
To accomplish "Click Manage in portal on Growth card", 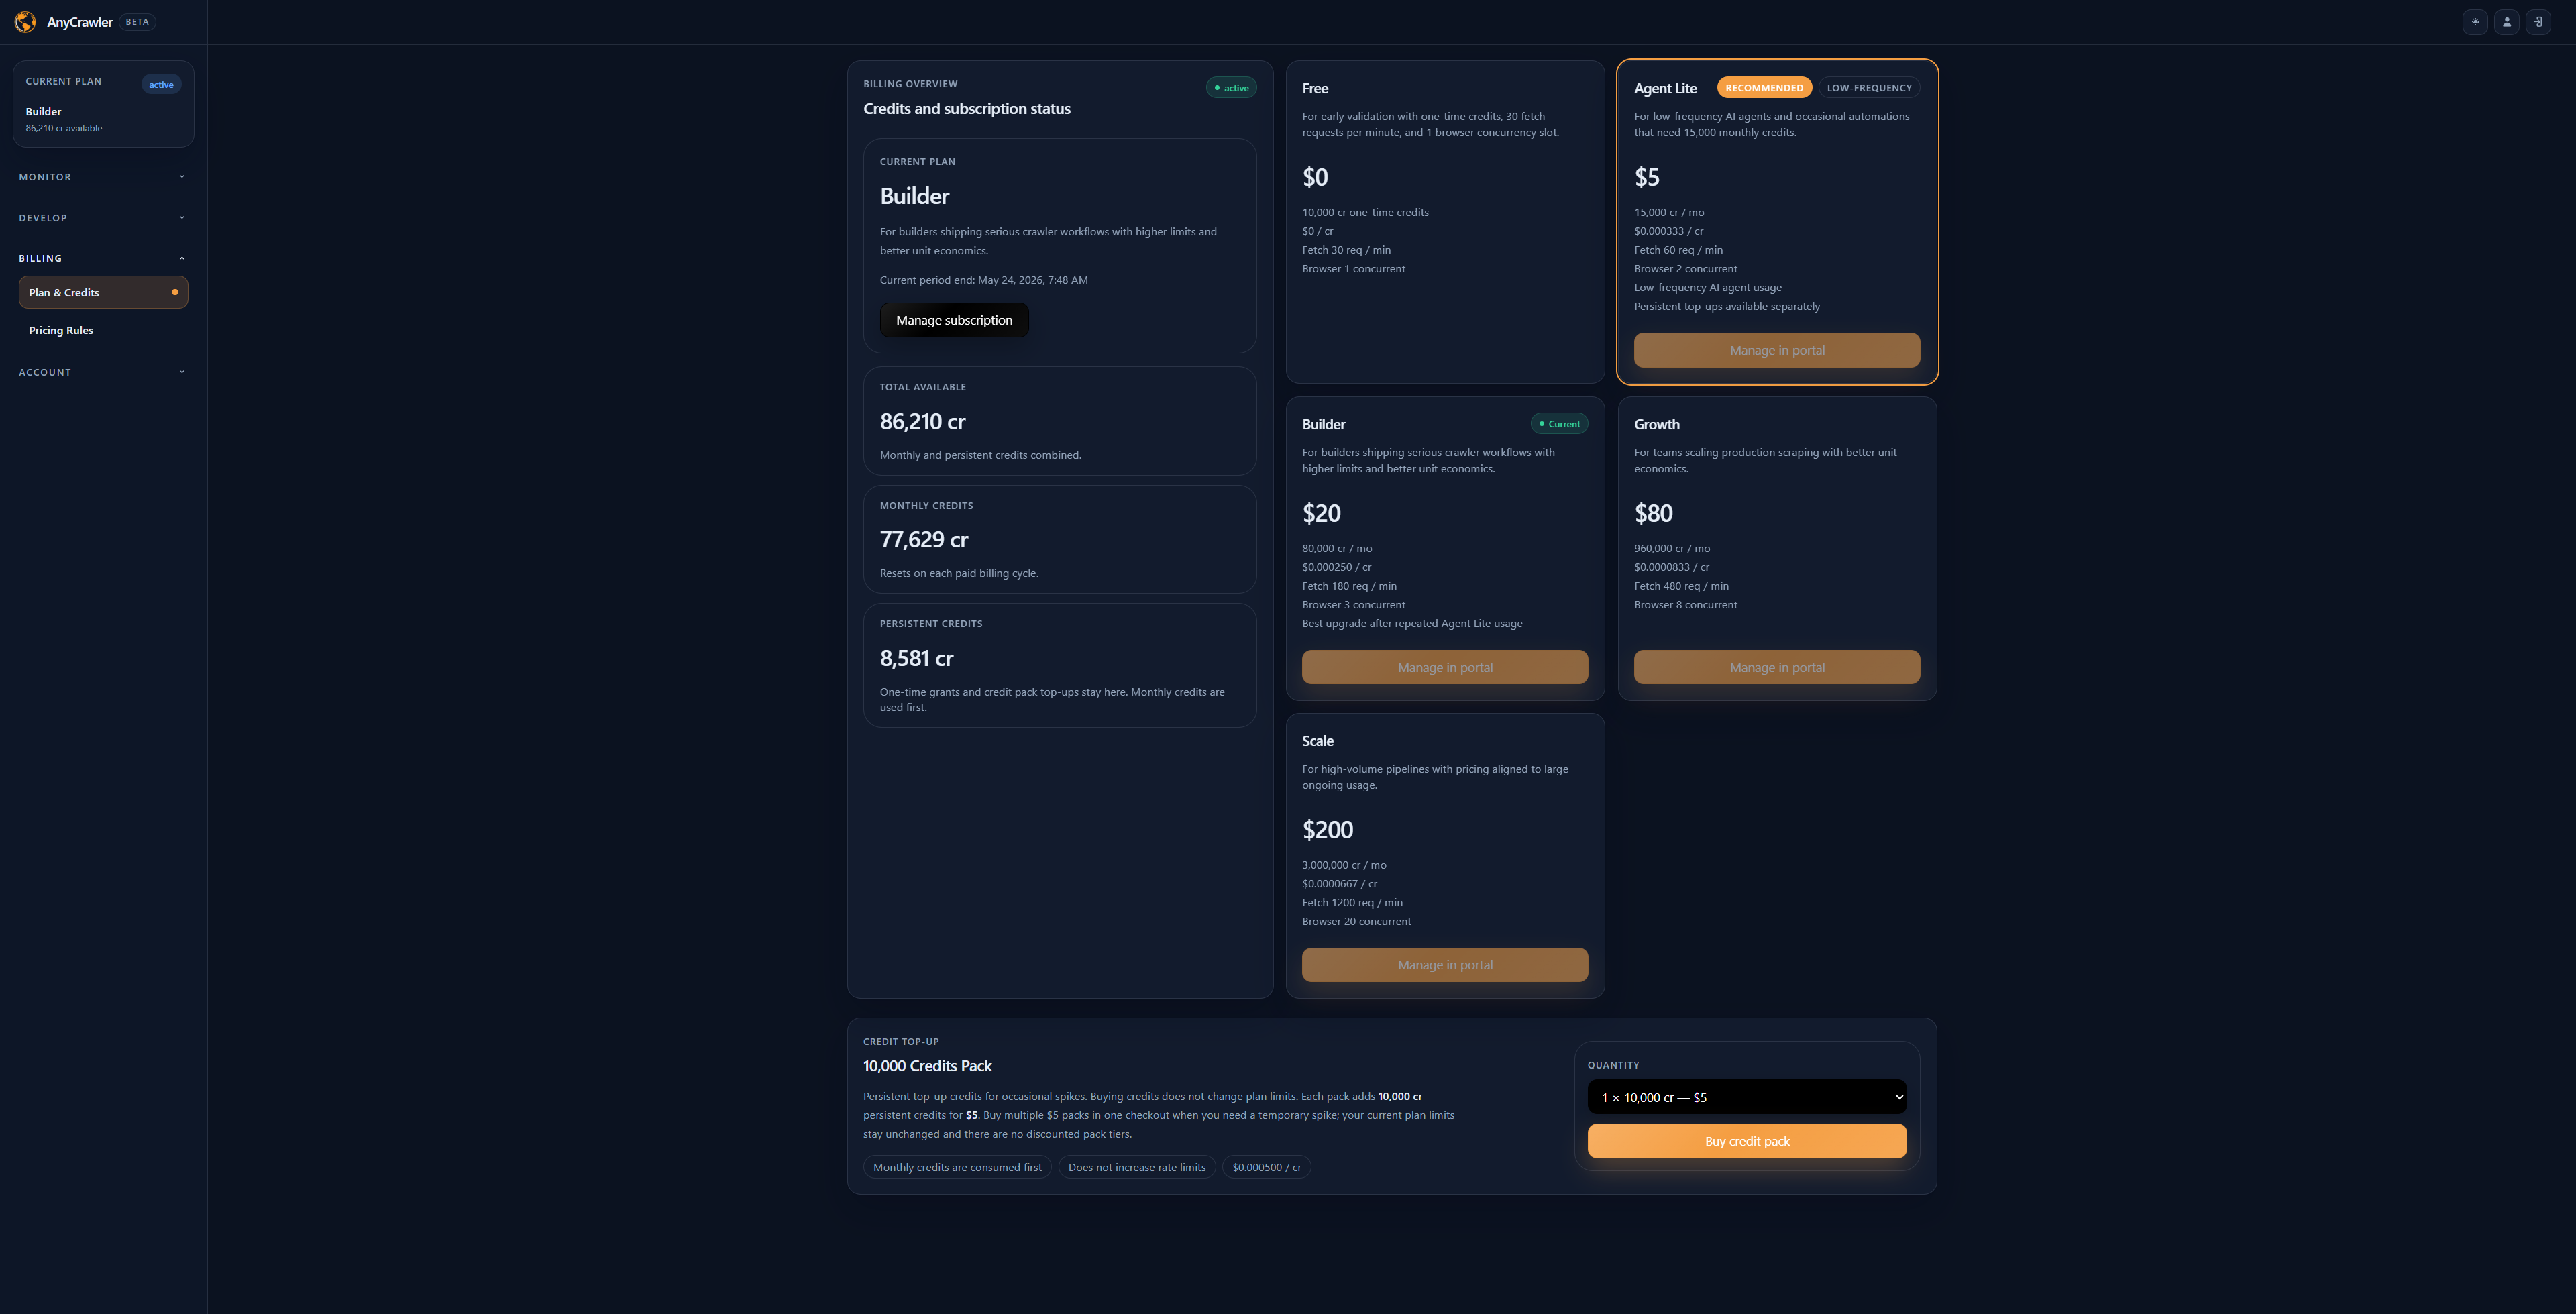I will point(1776,667).
